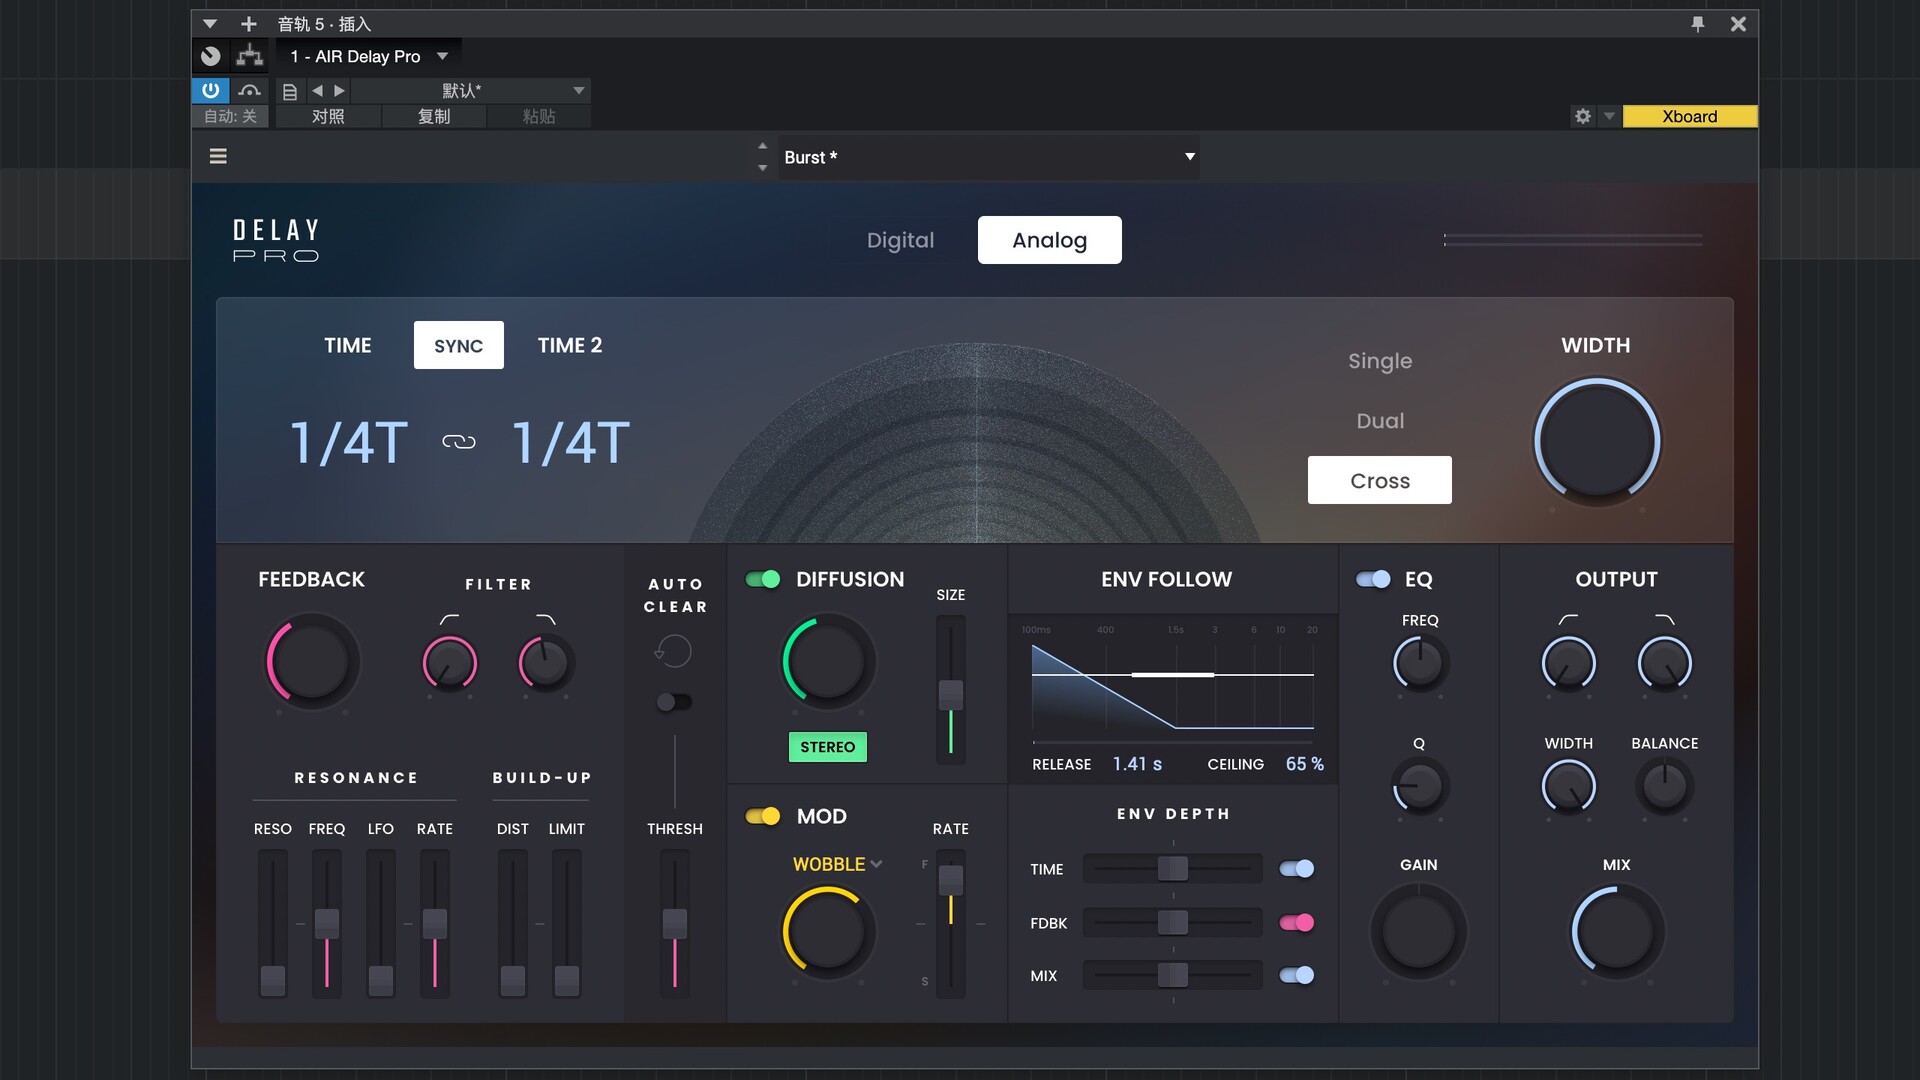Toggle the plugin bypass power icon
The width and height of the screenshot is (1920, 1080).
tap(209, 90)
